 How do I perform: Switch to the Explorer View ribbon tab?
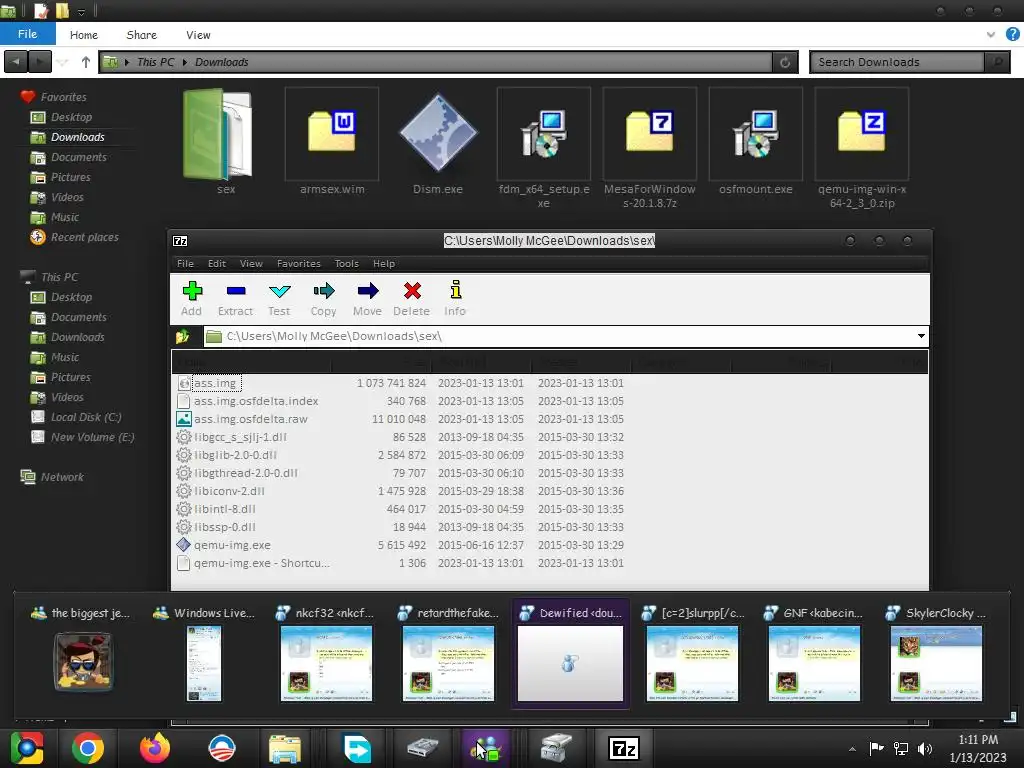(x=198, y=35)
